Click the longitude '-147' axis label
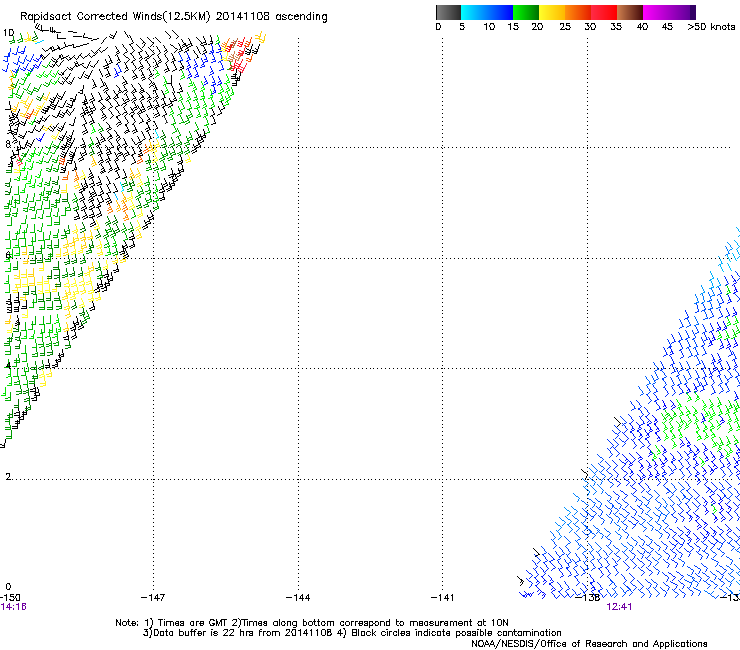This screenshot has width=740, height=650. (153, 598)
